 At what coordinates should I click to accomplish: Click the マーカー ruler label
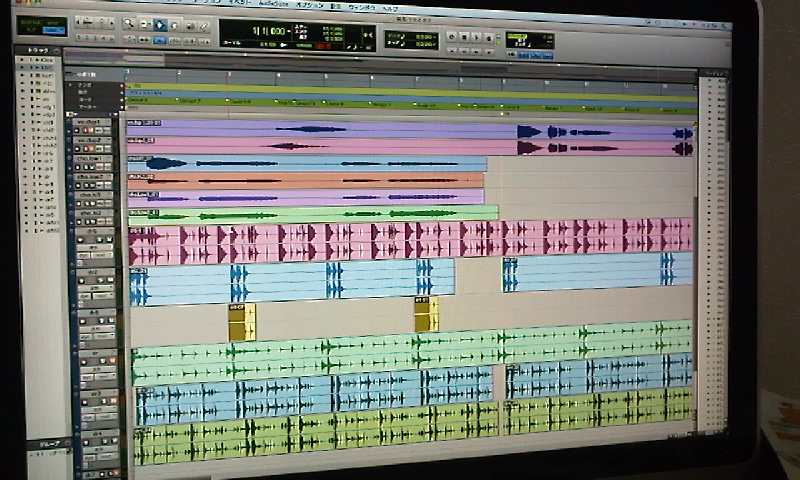pyautogui.click(x=87, y=107)
